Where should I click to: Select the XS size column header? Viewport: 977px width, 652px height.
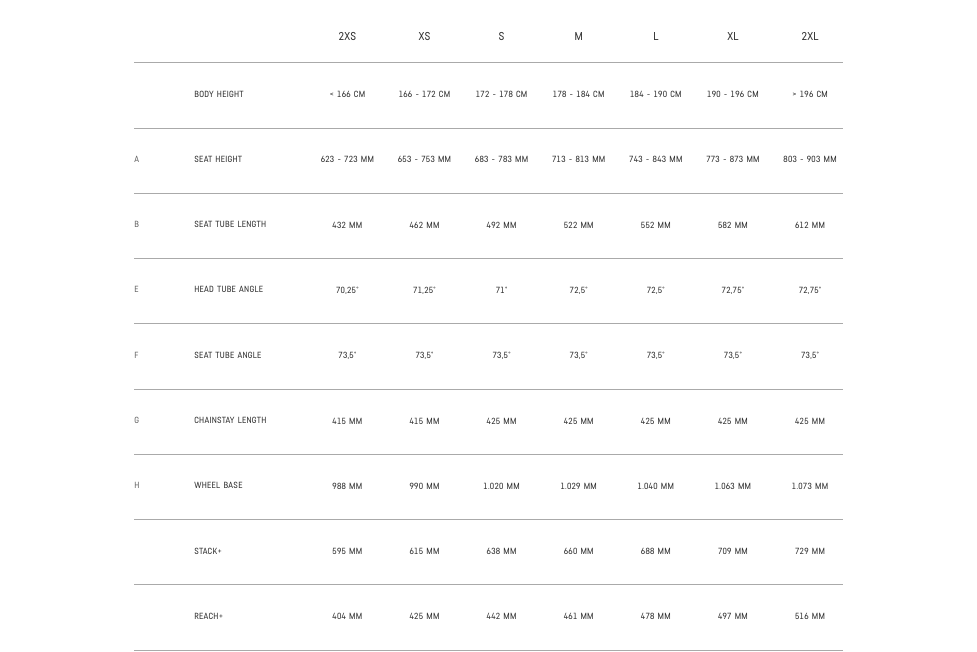424,36
